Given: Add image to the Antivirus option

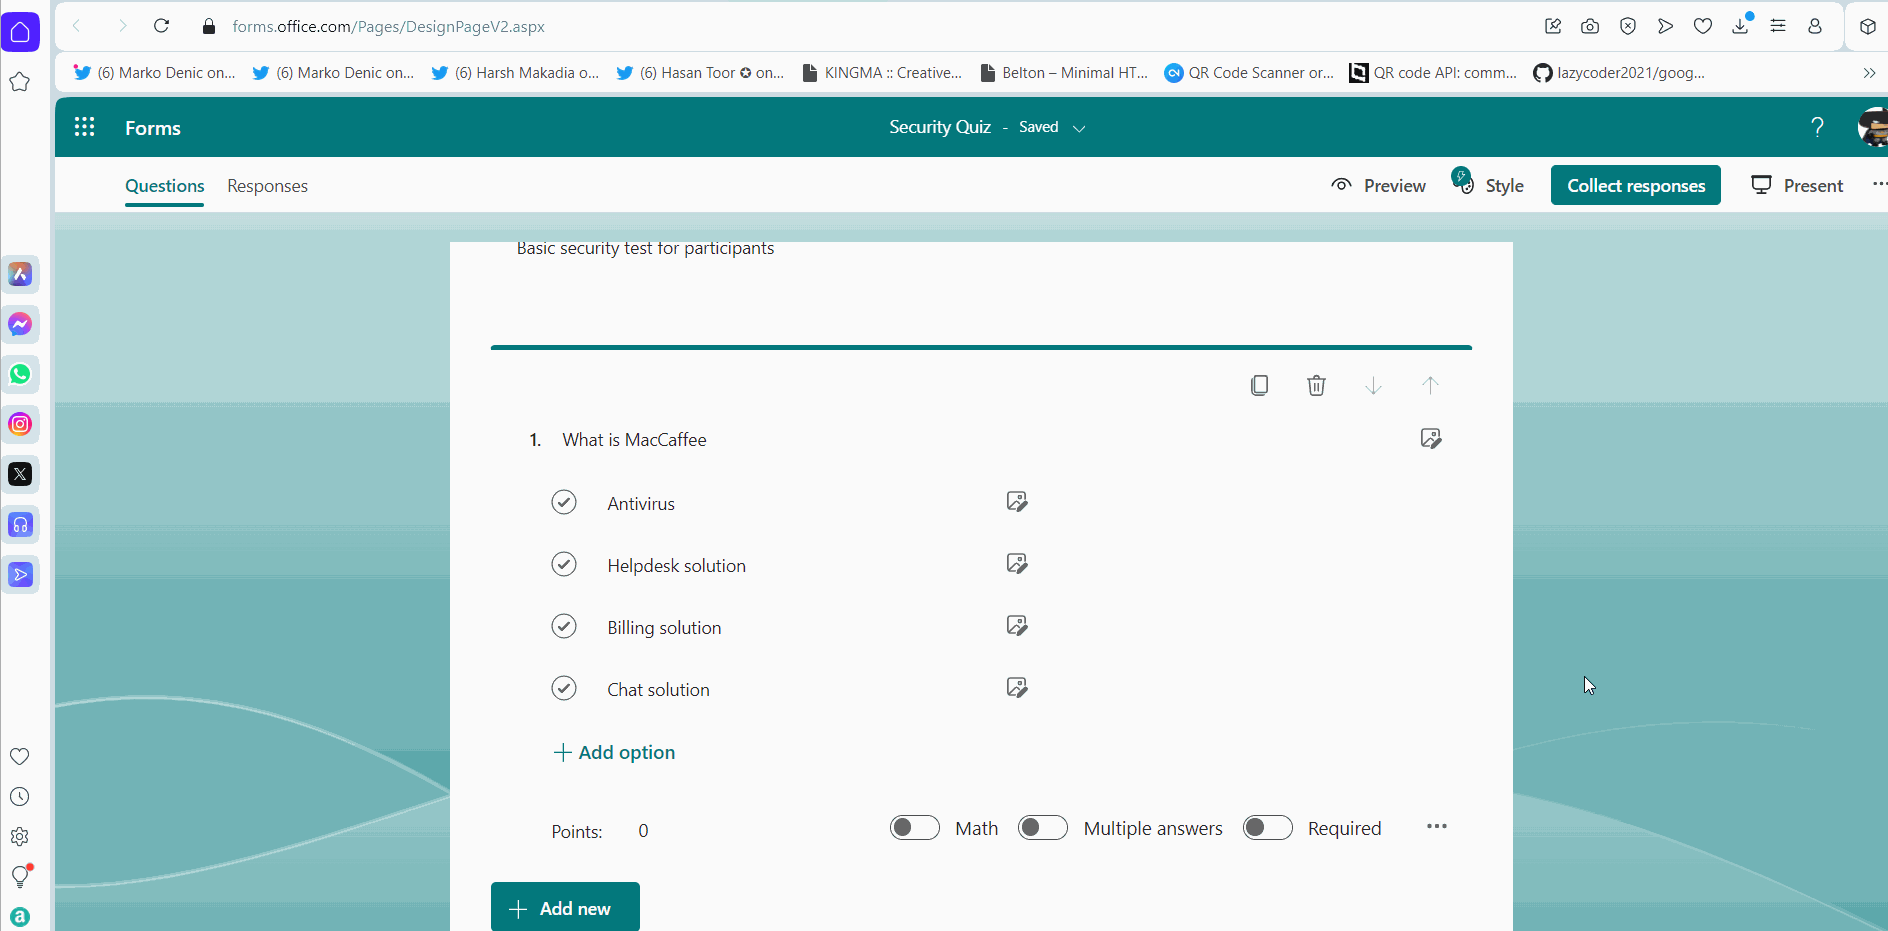Looking at the screenshot, I should pos(1017,501).
